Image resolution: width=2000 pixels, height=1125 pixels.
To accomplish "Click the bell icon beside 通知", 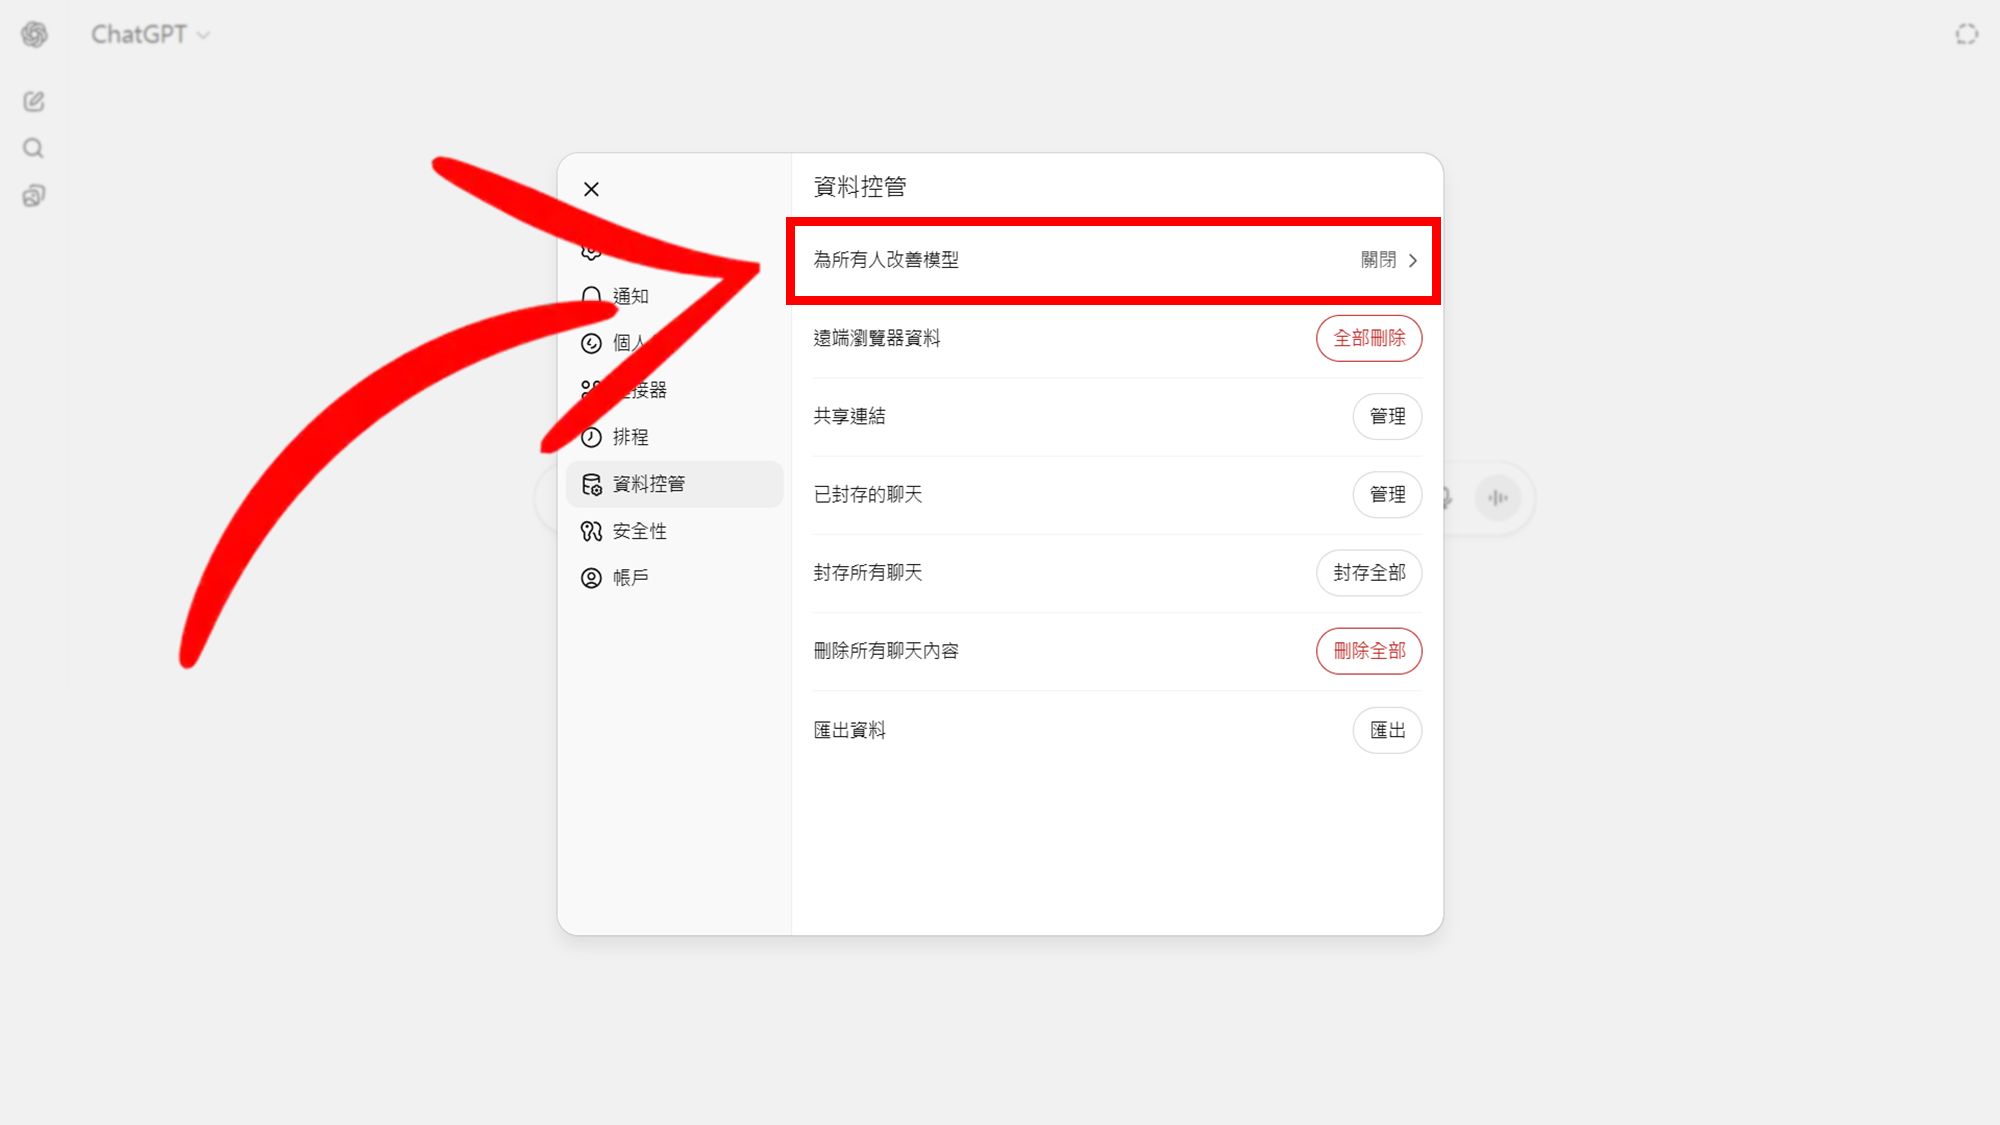I will point(591,296).
